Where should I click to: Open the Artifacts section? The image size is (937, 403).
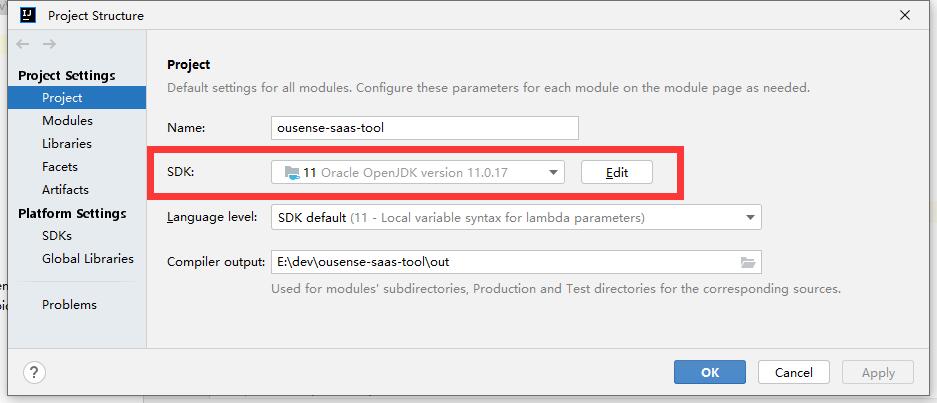[x=65, y=190]
